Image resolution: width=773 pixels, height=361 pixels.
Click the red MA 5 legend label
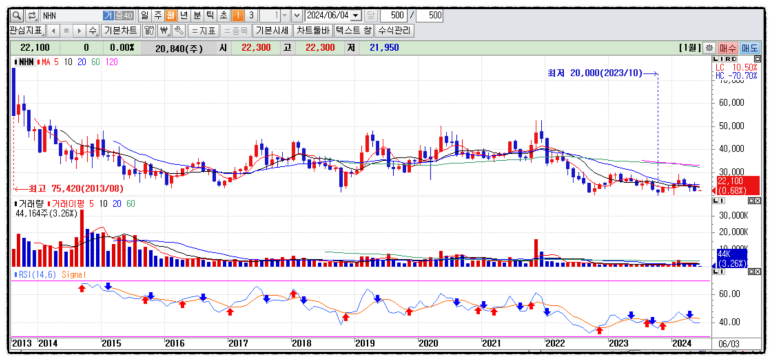(x=49, y=62)
